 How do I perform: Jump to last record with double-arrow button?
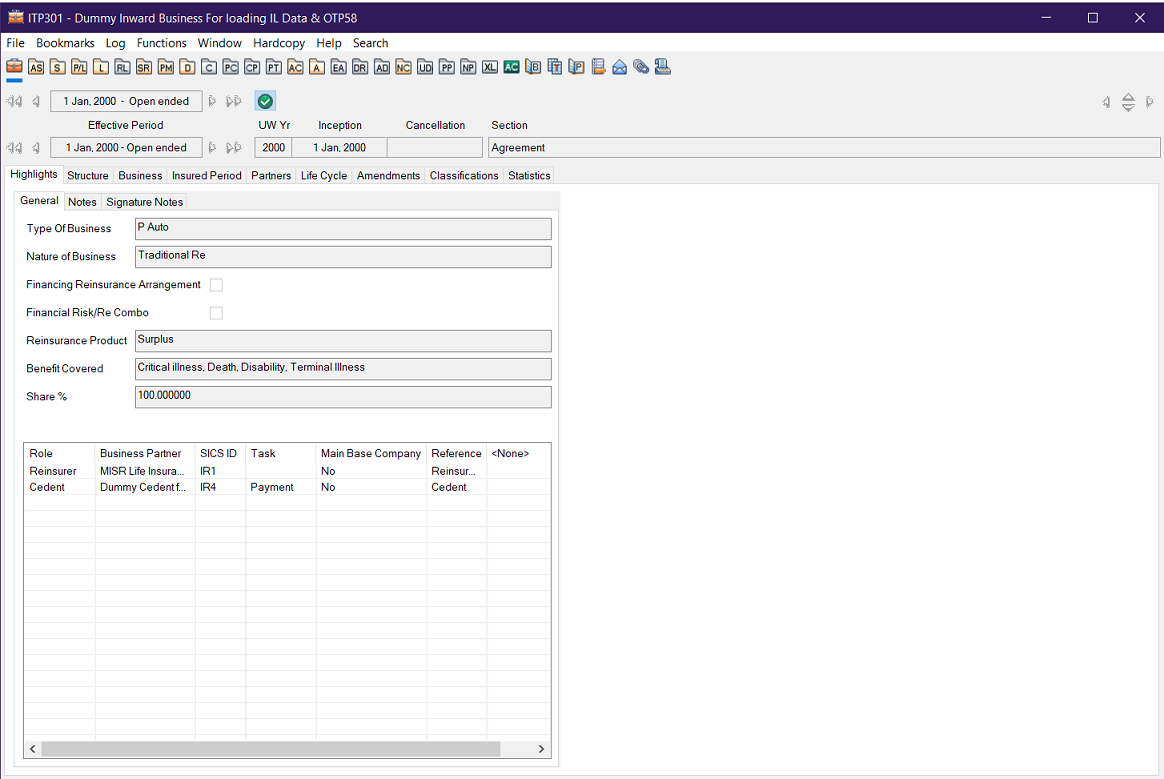click(234, 101)
